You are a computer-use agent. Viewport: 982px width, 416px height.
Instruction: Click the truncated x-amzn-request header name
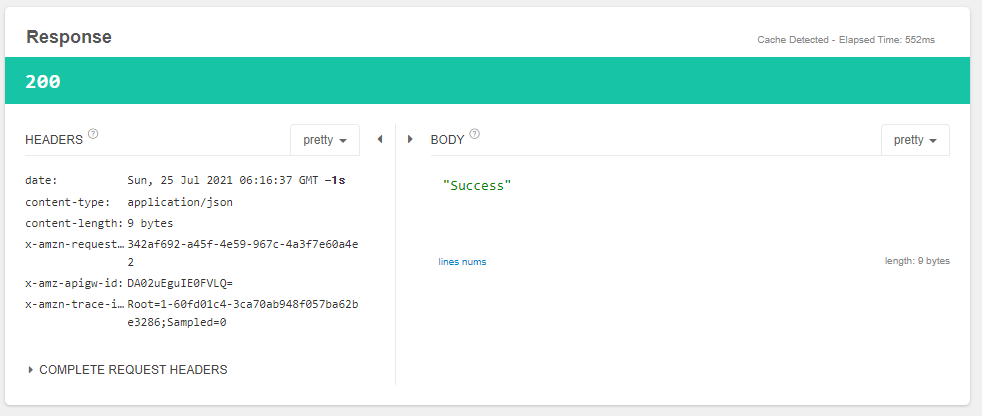point(74,244)
